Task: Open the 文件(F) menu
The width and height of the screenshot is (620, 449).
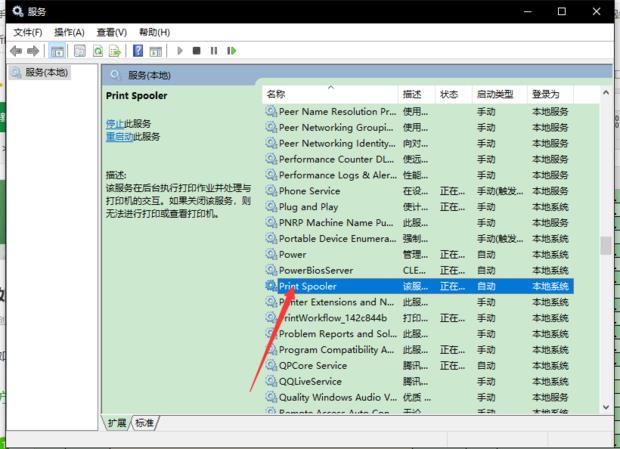Action: [28, 32]
